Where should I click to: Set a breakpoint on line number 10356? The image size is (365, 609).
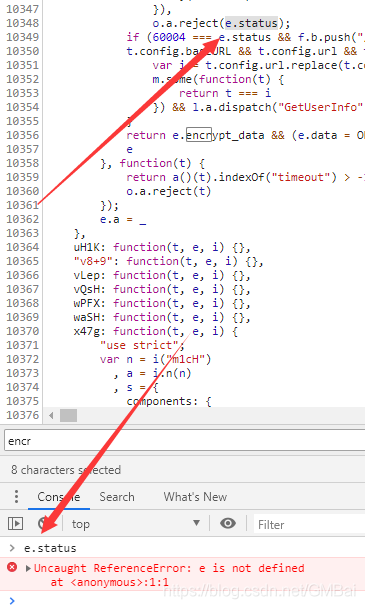(x=23, y=135)
